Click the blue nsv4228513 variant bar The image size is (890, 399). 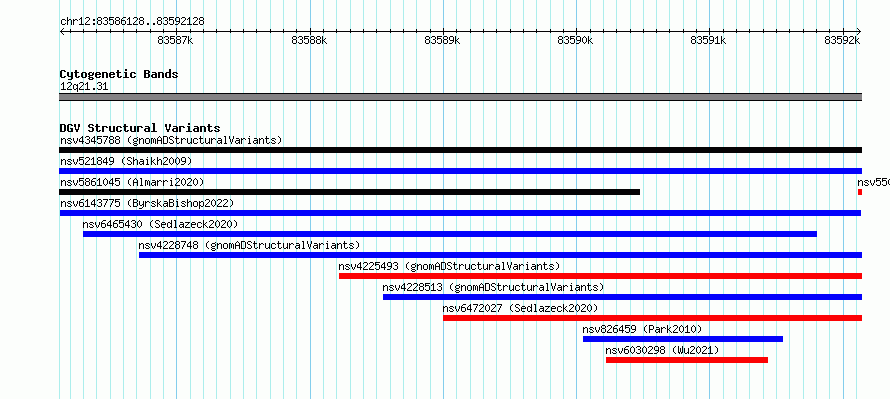point(623,297)
